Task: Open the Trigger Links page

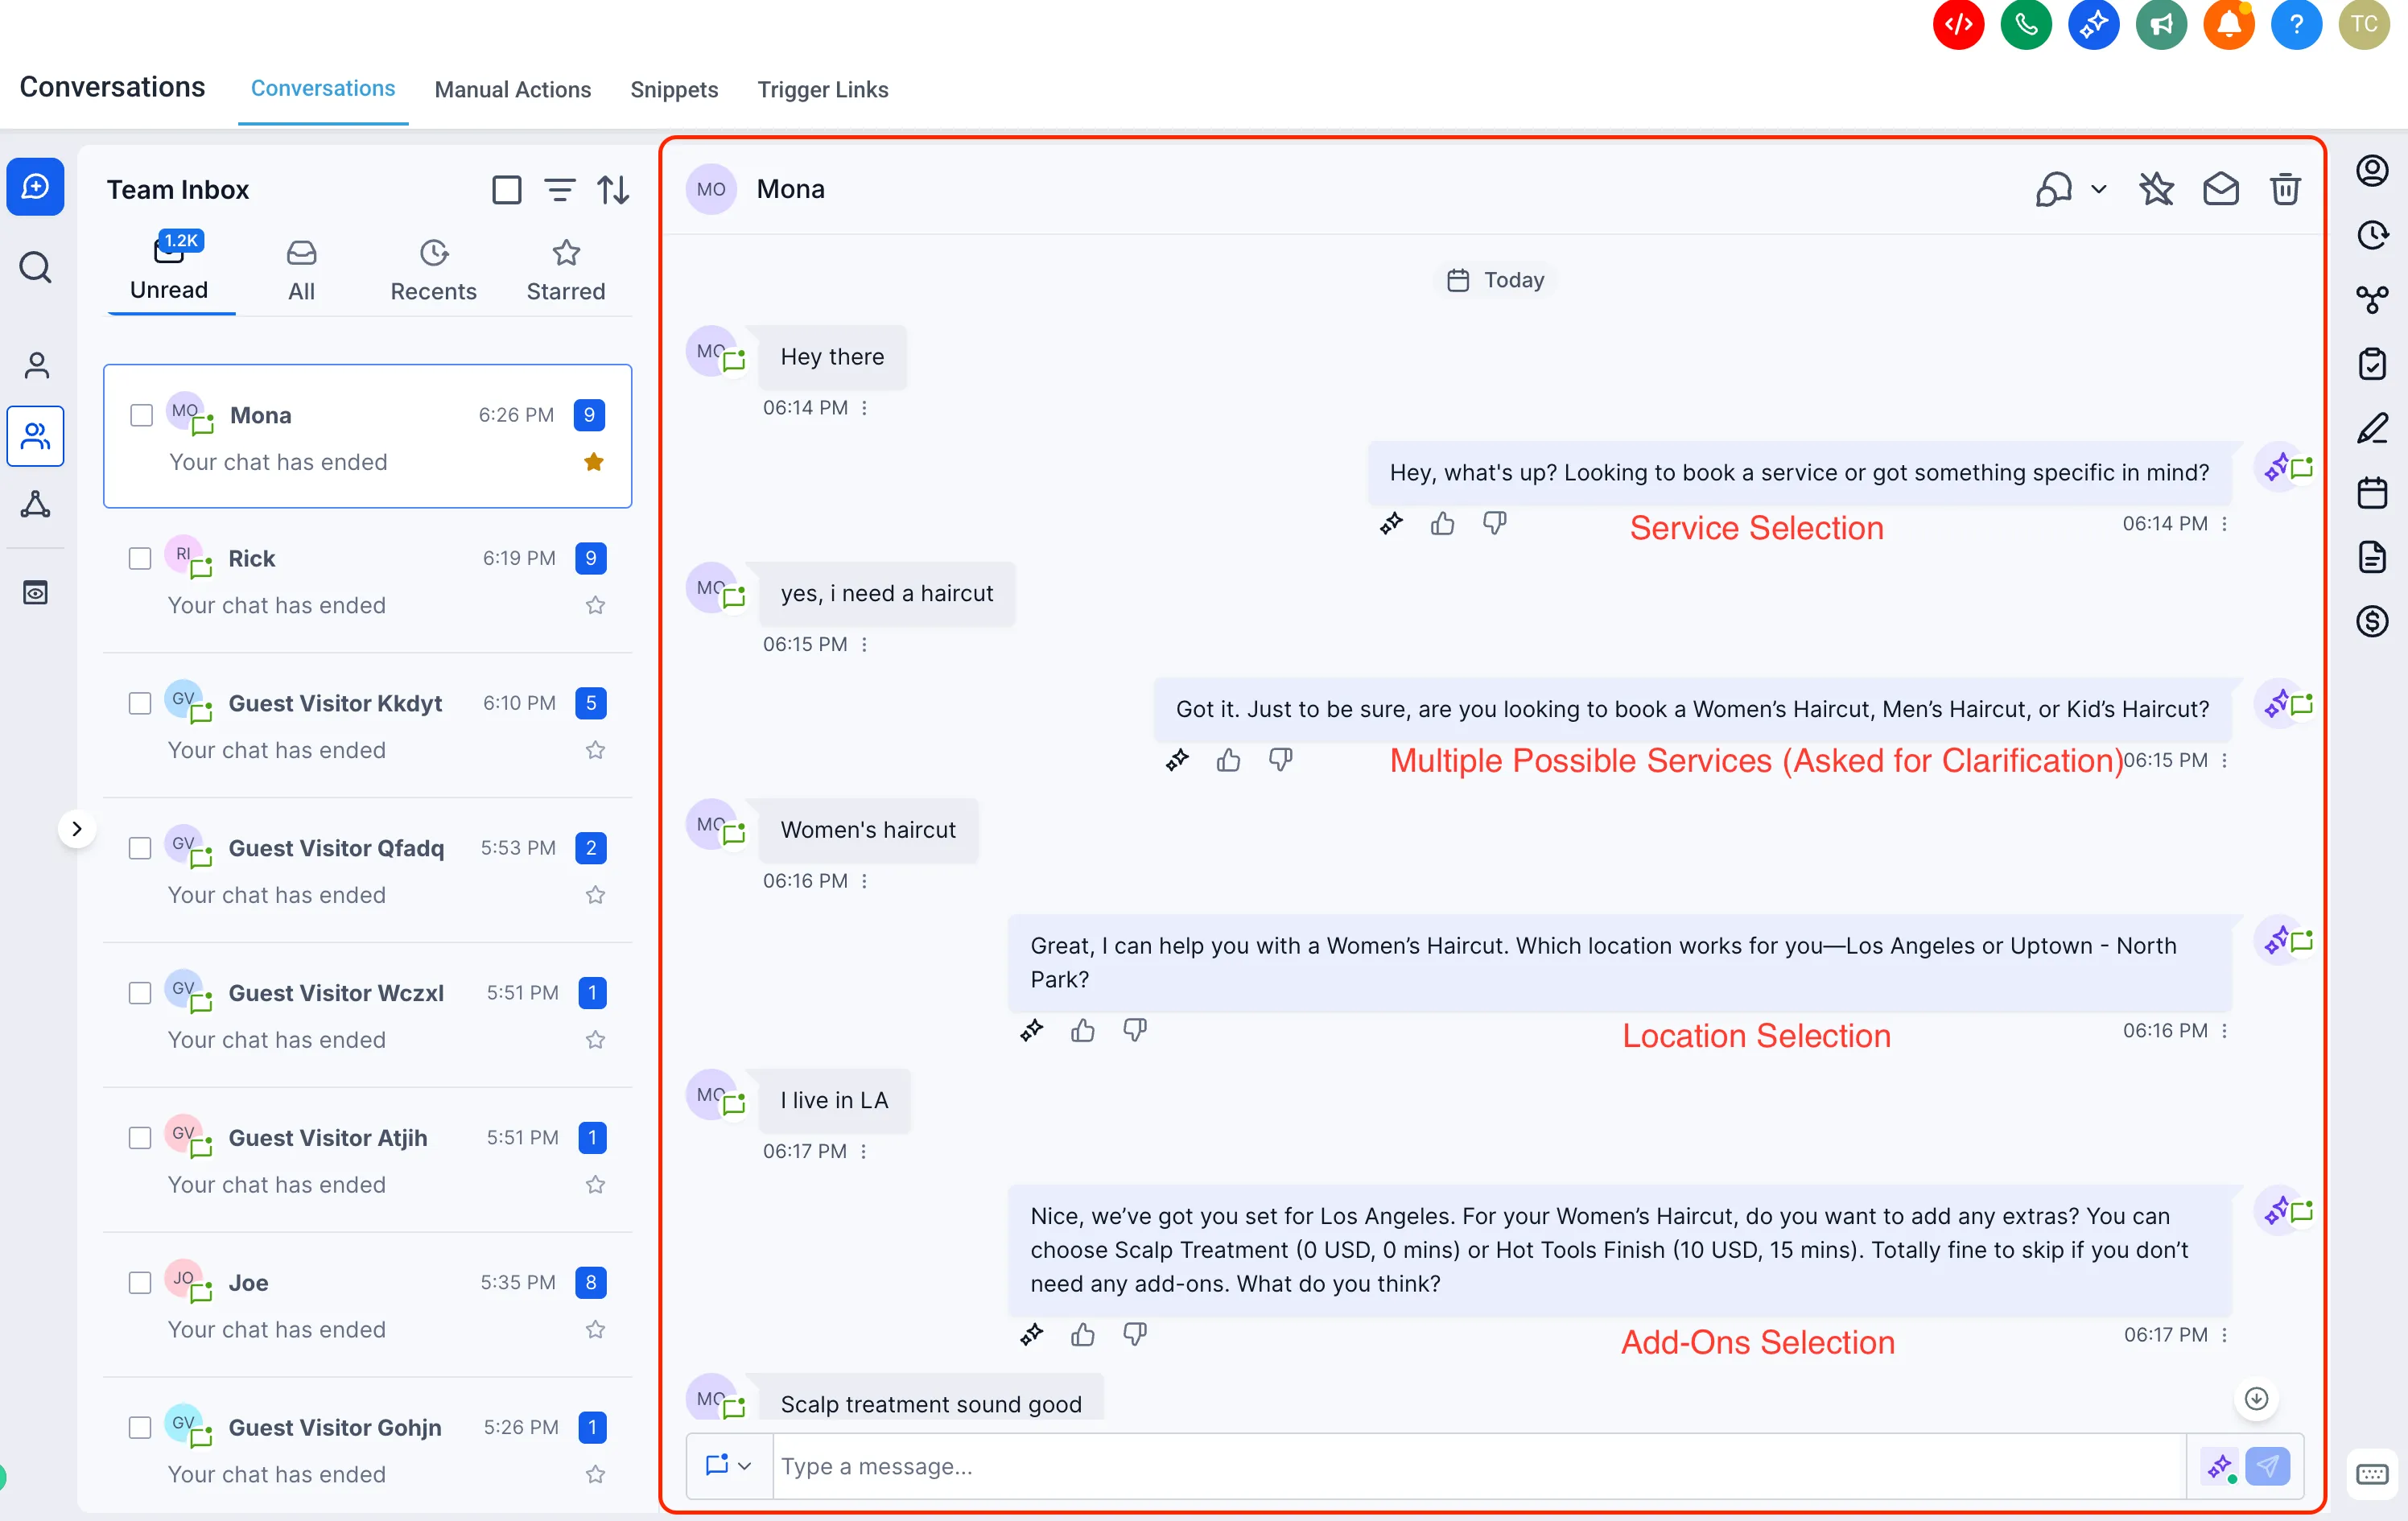Action: pos(822,89)
